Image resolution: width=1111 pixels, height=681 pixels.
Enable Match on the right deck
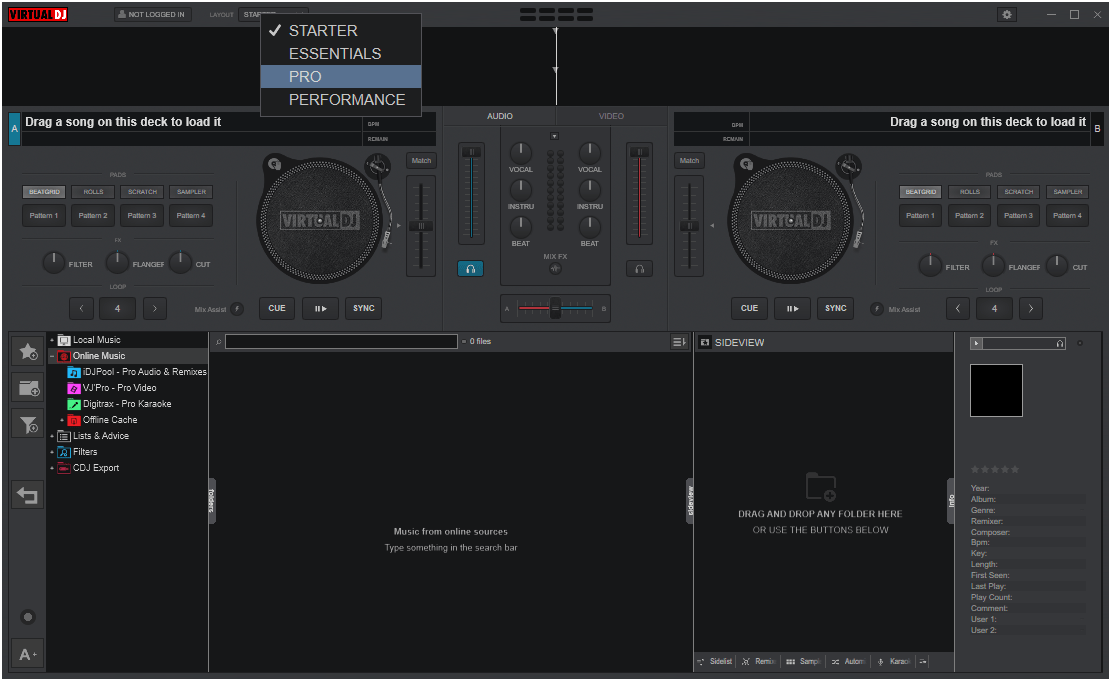coord(688,160)
